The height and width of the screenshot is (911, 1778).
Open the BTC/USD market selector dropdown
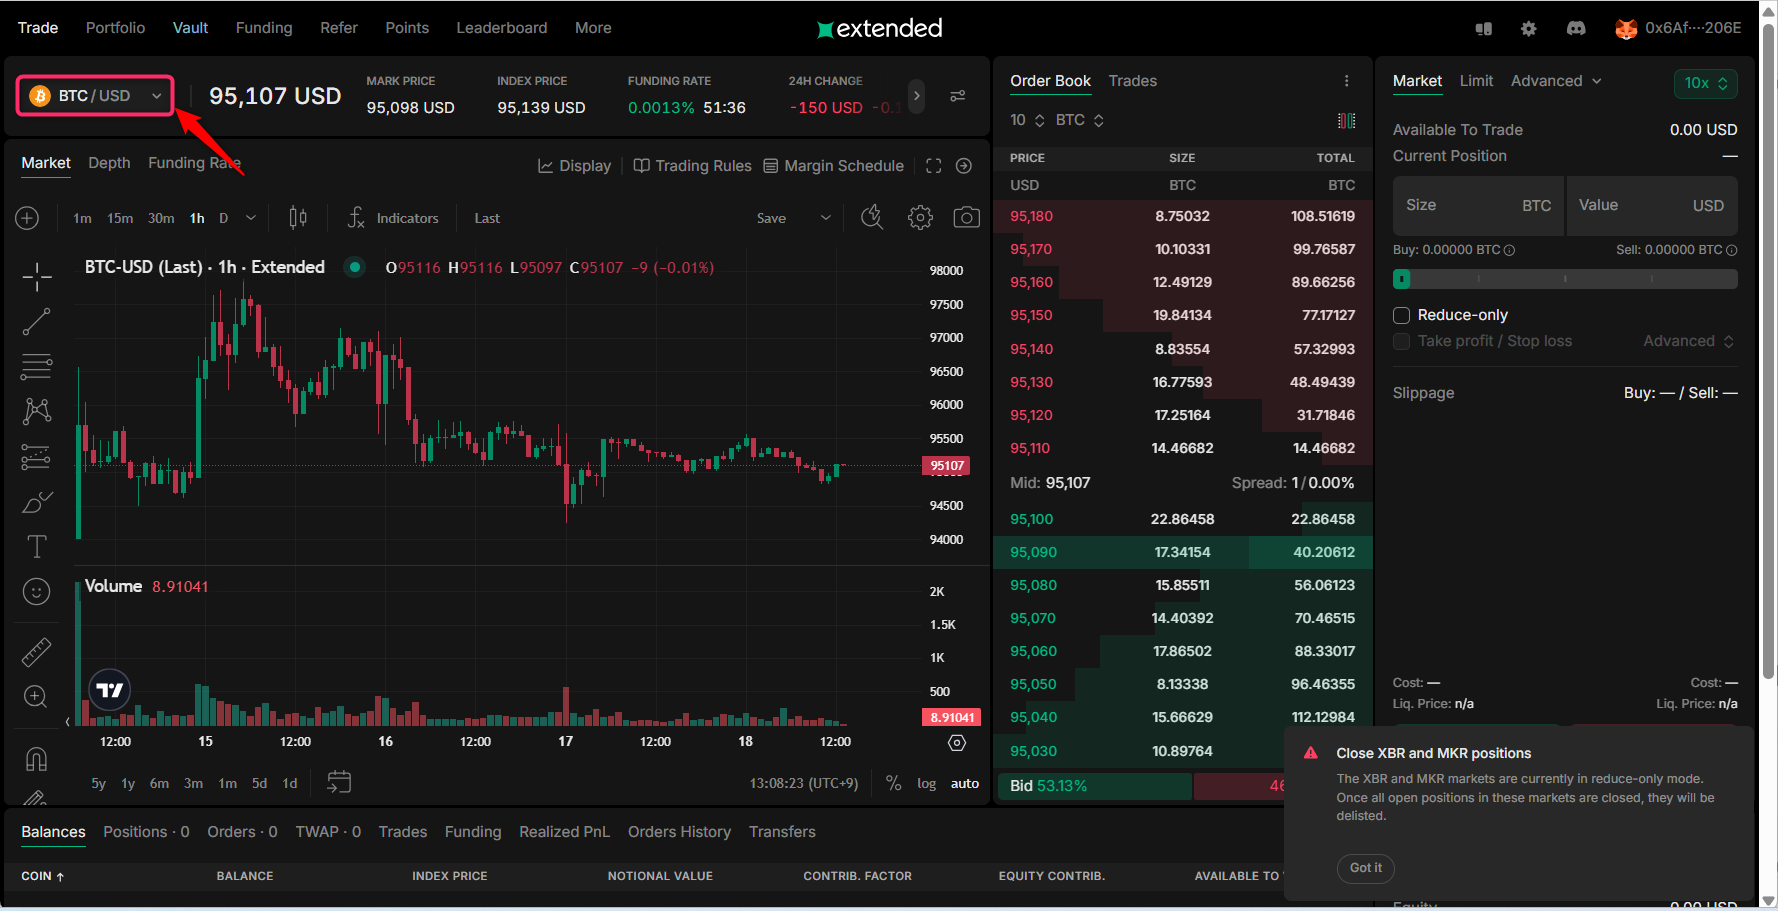click(95, 95)
